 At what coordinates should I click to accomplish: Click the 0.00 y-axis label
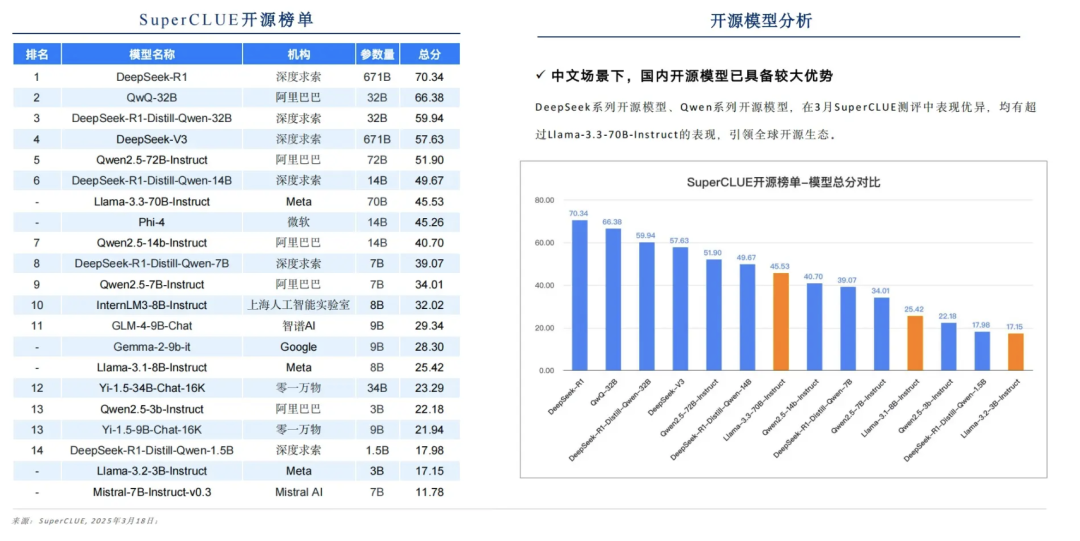[546, 371]
